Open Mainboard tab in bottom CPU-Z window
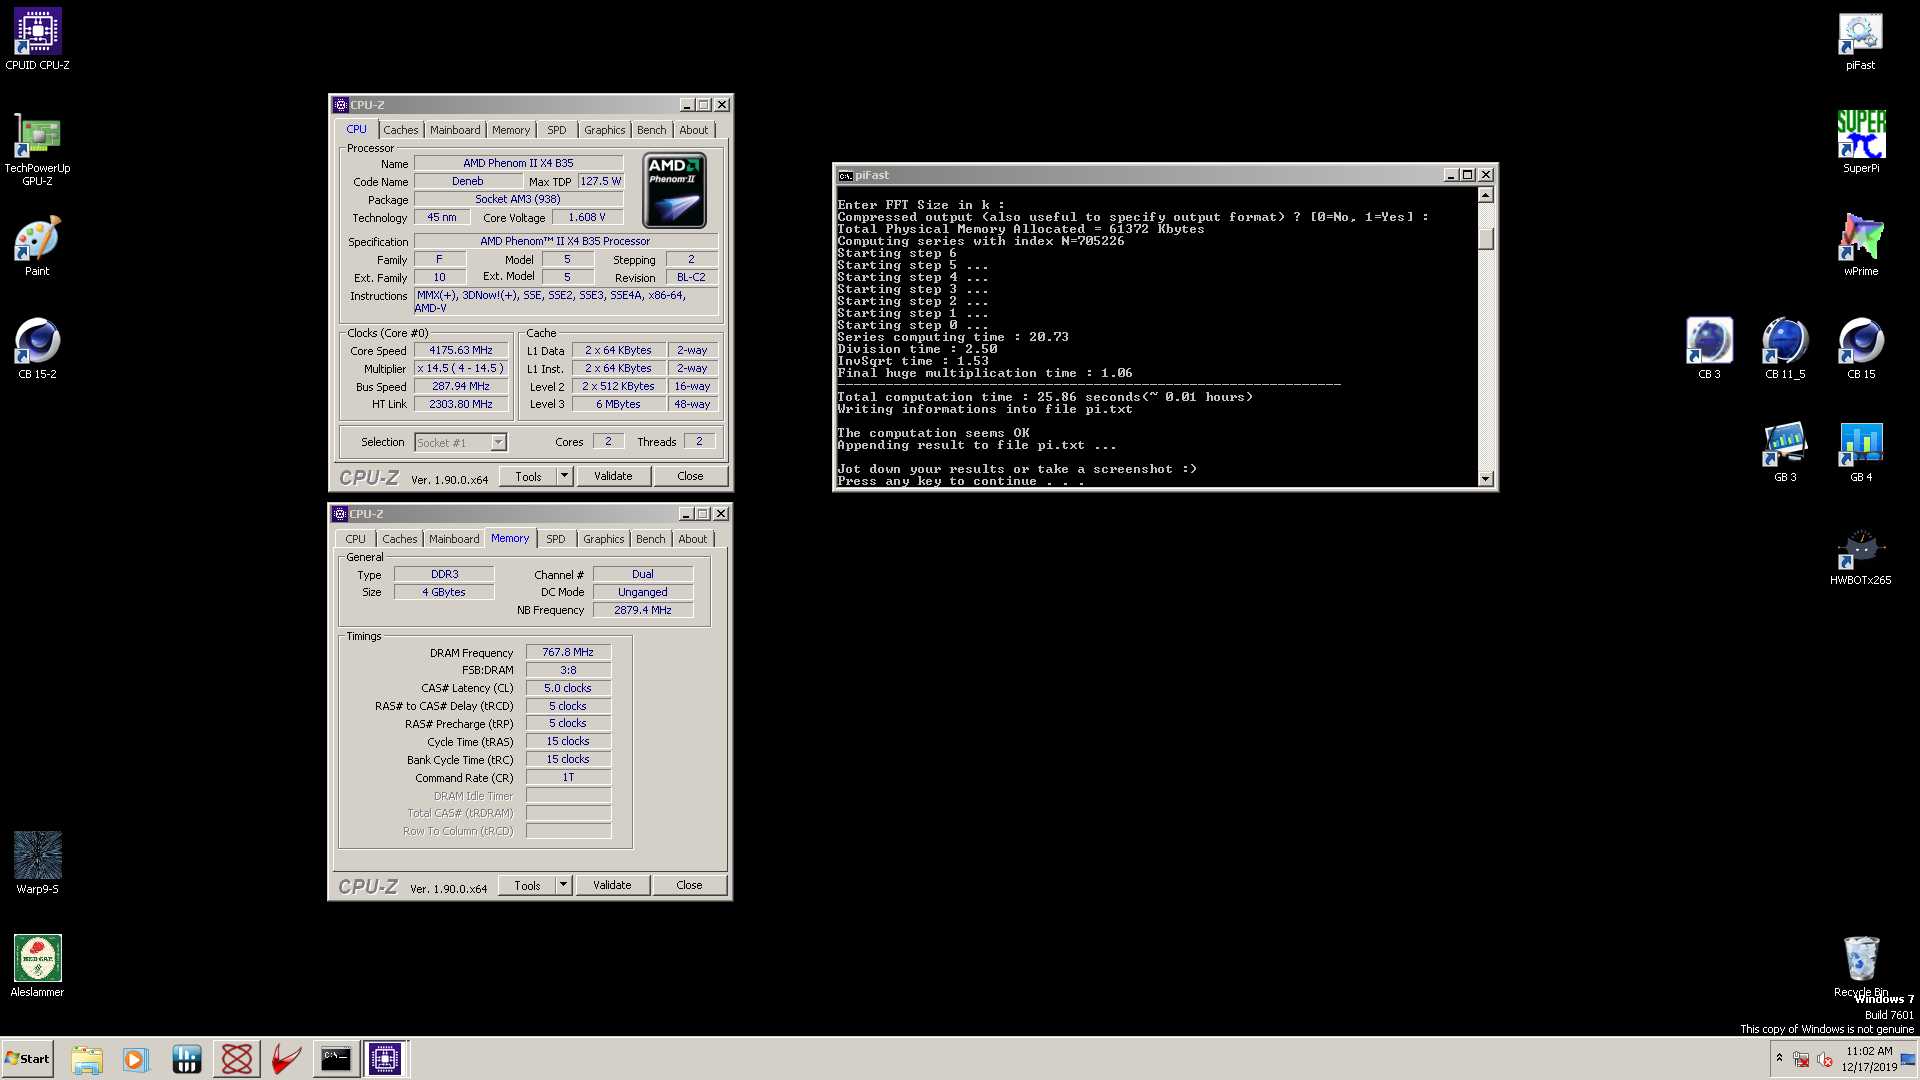This screenshot has width=1920, height=1080. pyautogui.click(x=454, y=539)
